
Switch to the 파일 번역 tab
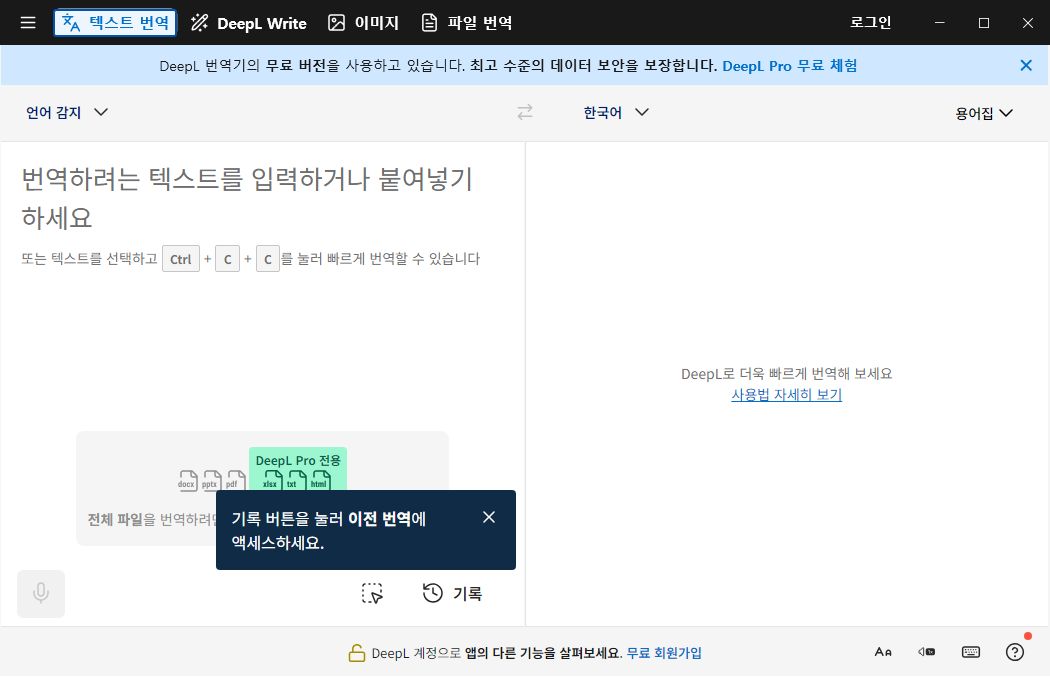467,23
